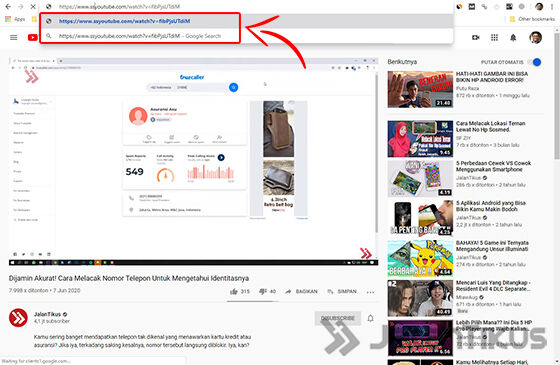Viewport: 560px width, 365px height.
Task: Click the video title Dijamin Akurat text
Action: click(x=129, y=278)
